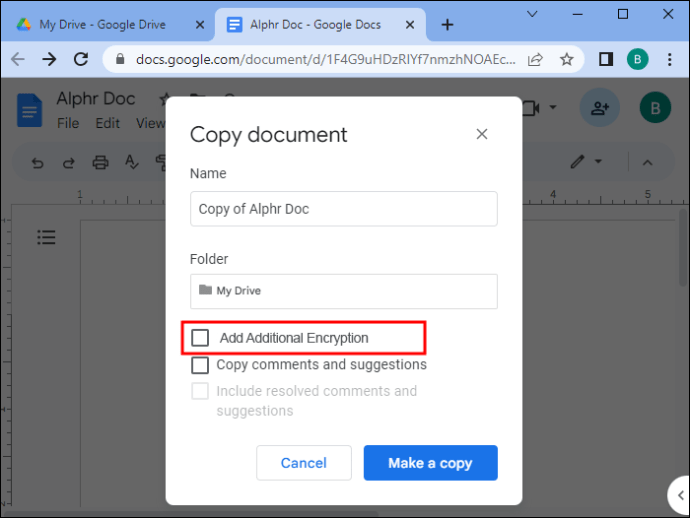Go back to previous page
The width and height of the screenshot is (690, 518).
pyautogui.click(x=18, y=59)
